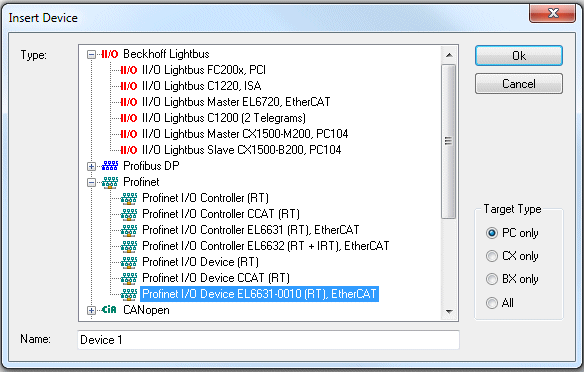Select II/O Lightbus FC200x, PCI
The width and height of the screenshot is (584, 372).
(204, 70)
